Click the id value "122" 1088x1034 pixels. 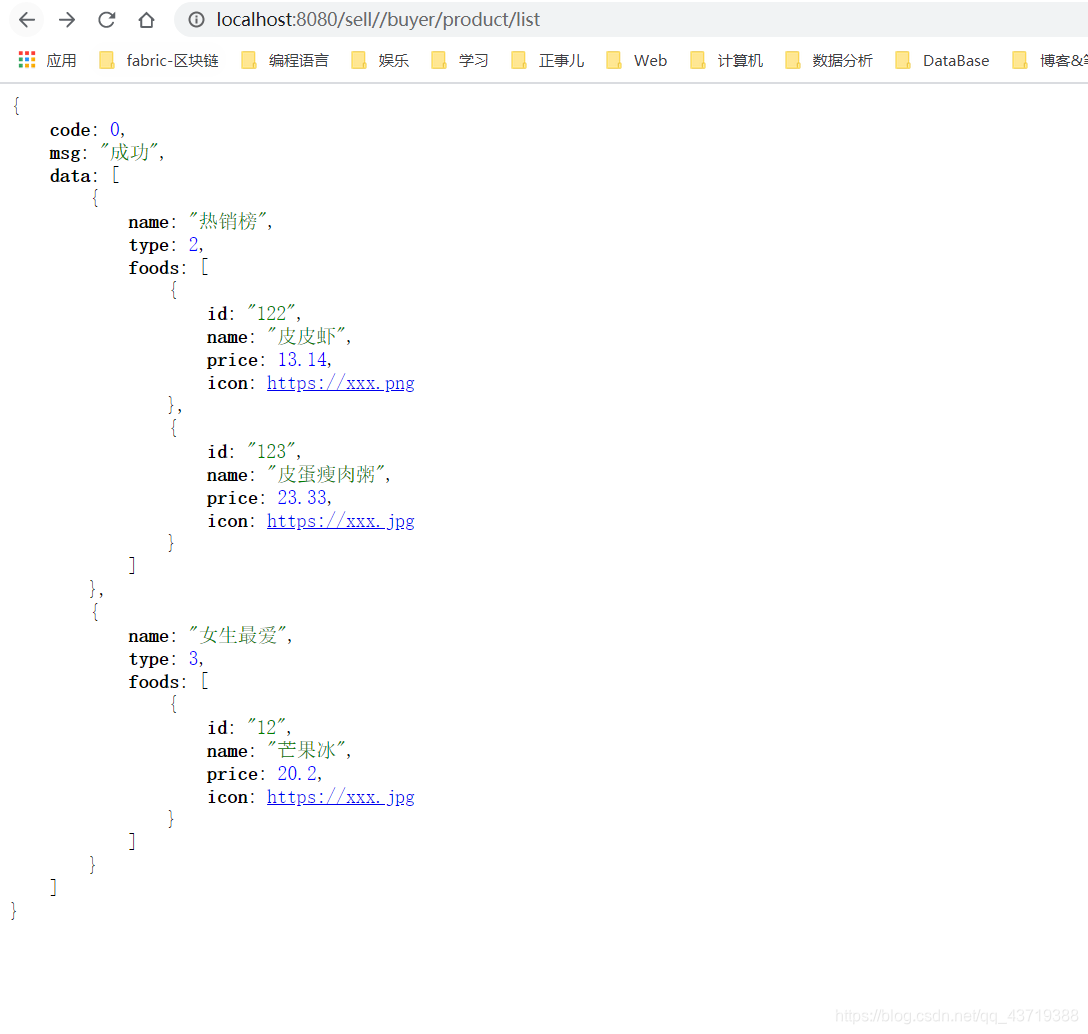click(x=271, y=314)
